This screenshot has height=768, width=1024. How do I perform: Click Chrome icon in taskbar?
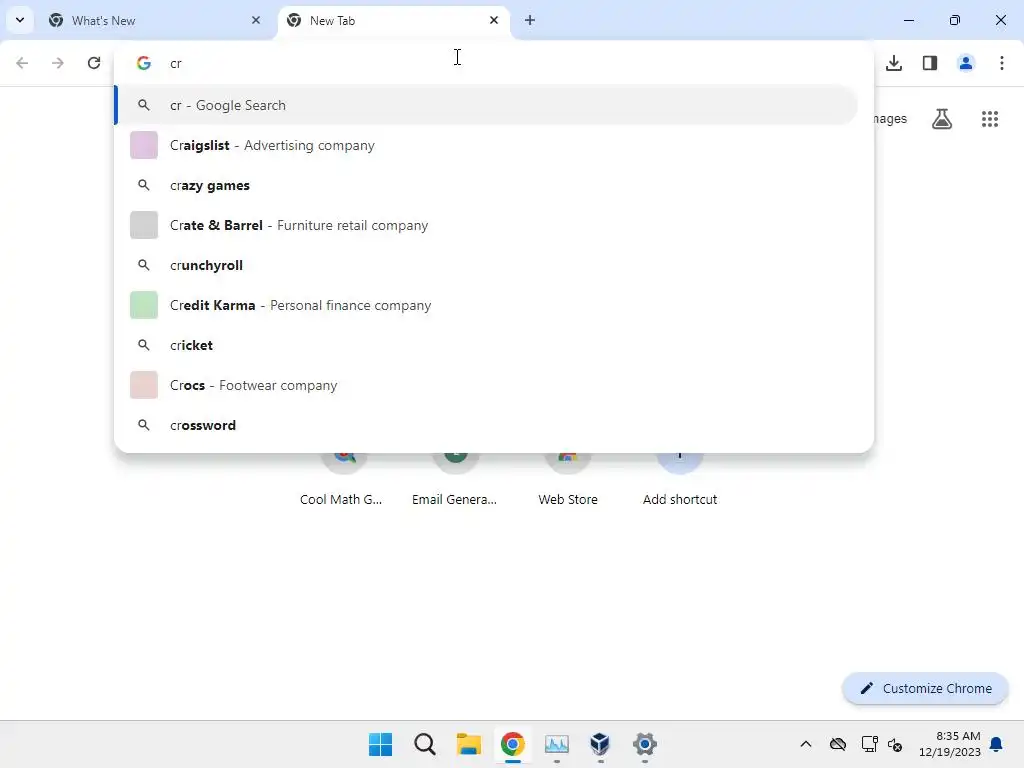click(x=513, y=744)
